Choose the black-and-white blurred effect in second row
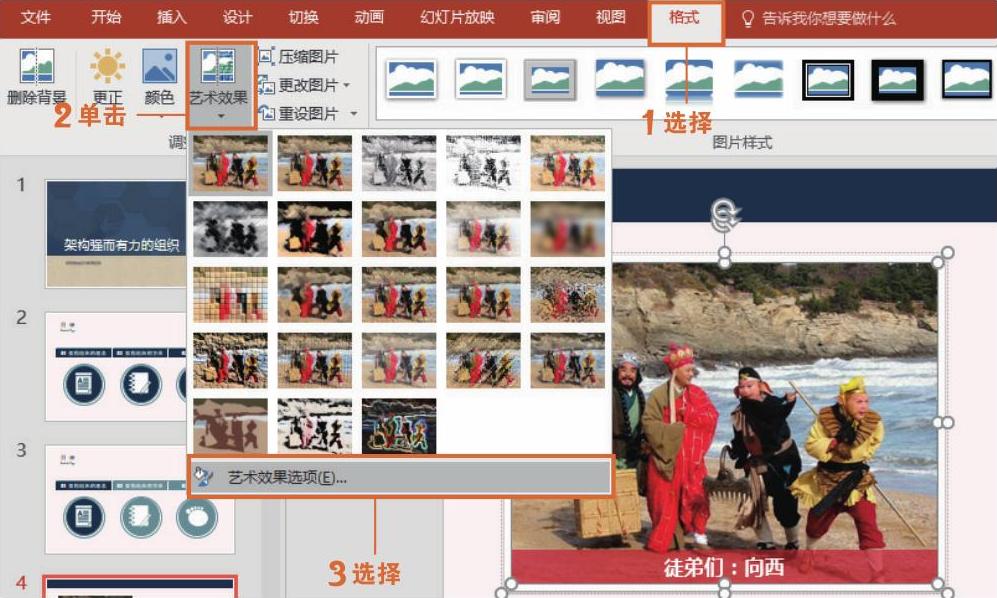This screenshot has width=997, height=598. point(230,229)
